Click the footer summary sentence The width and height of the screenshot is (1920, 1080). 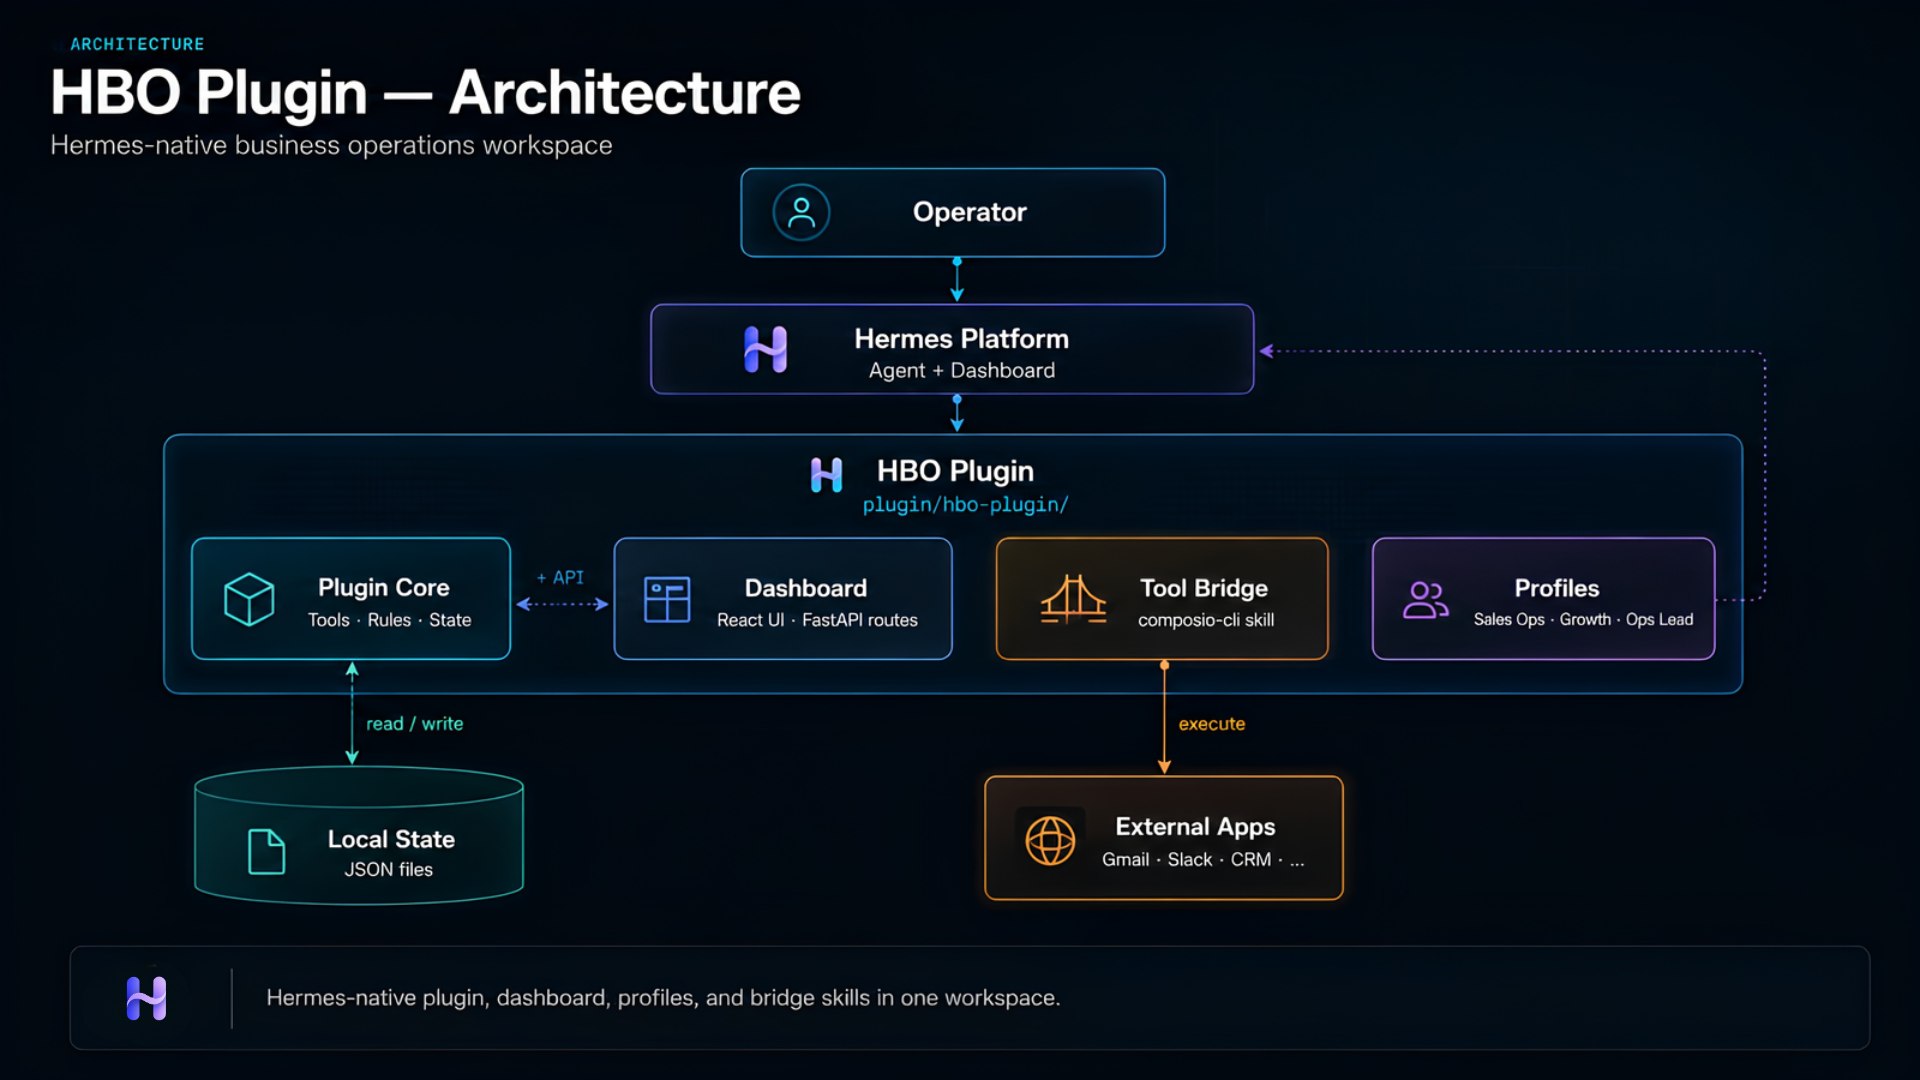[x=663, y=998]
